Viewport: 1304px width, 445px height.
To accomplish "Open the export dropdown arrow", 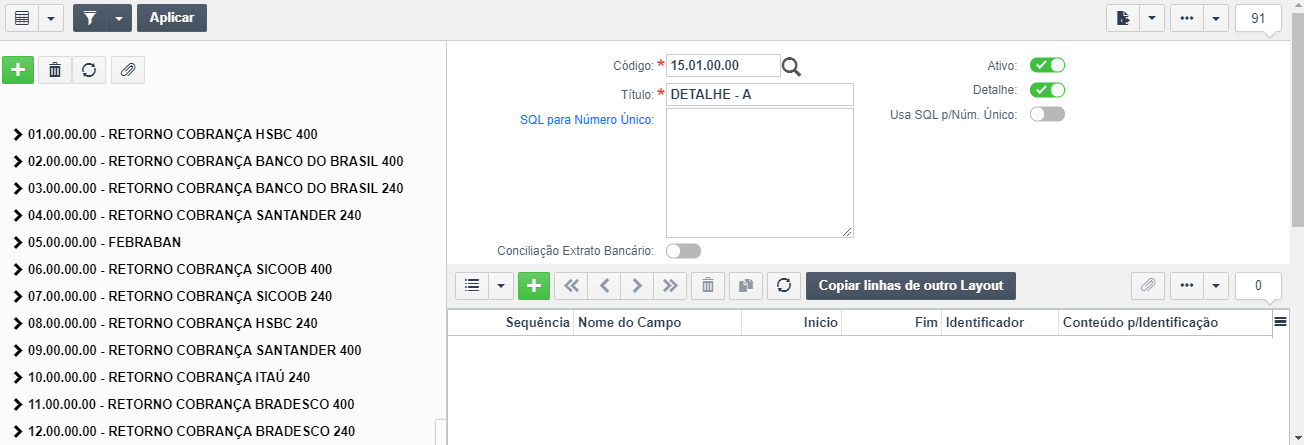I will 1152,18.
